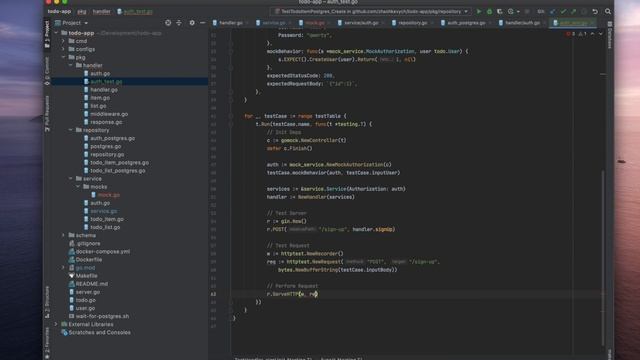
Task: Collapse the repository folder
Action: [71, 130]
